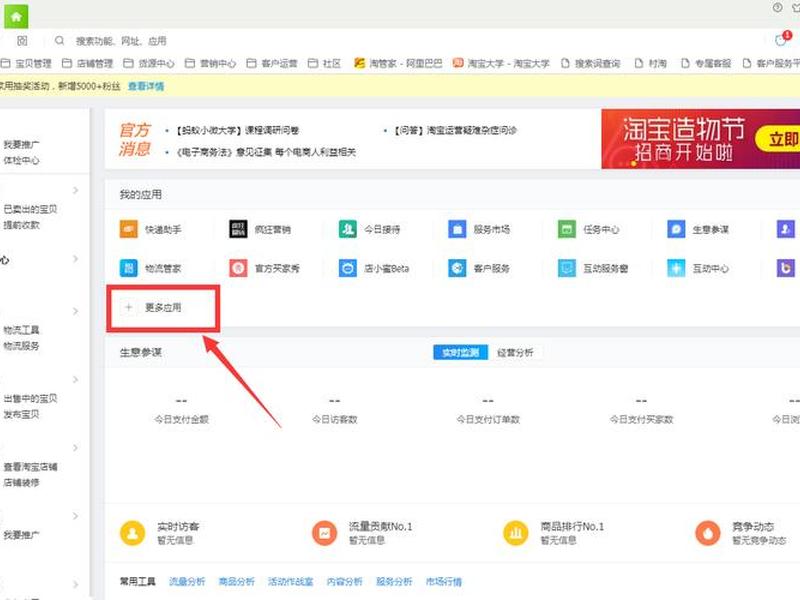Open 已卖出的宝贝 in the sidebar

(x=30, y=209)
